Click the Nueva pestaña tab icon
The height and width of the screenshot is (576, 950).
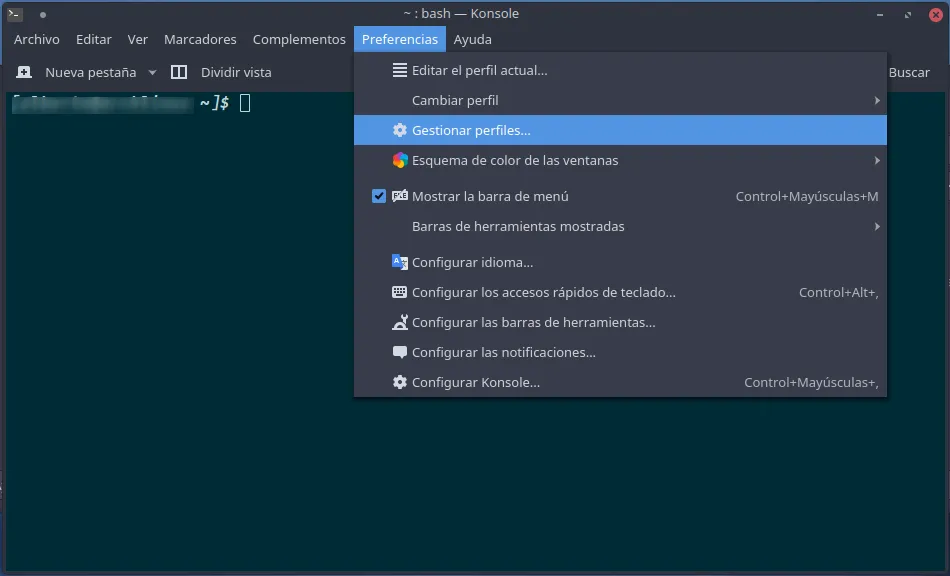pos(23,72)
